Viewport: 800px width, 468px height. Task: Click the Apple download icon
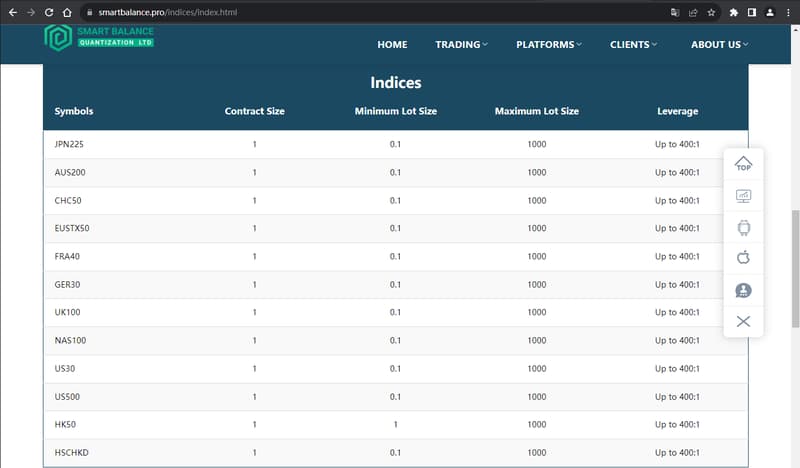pyautogui.click(x=743, y=257)
